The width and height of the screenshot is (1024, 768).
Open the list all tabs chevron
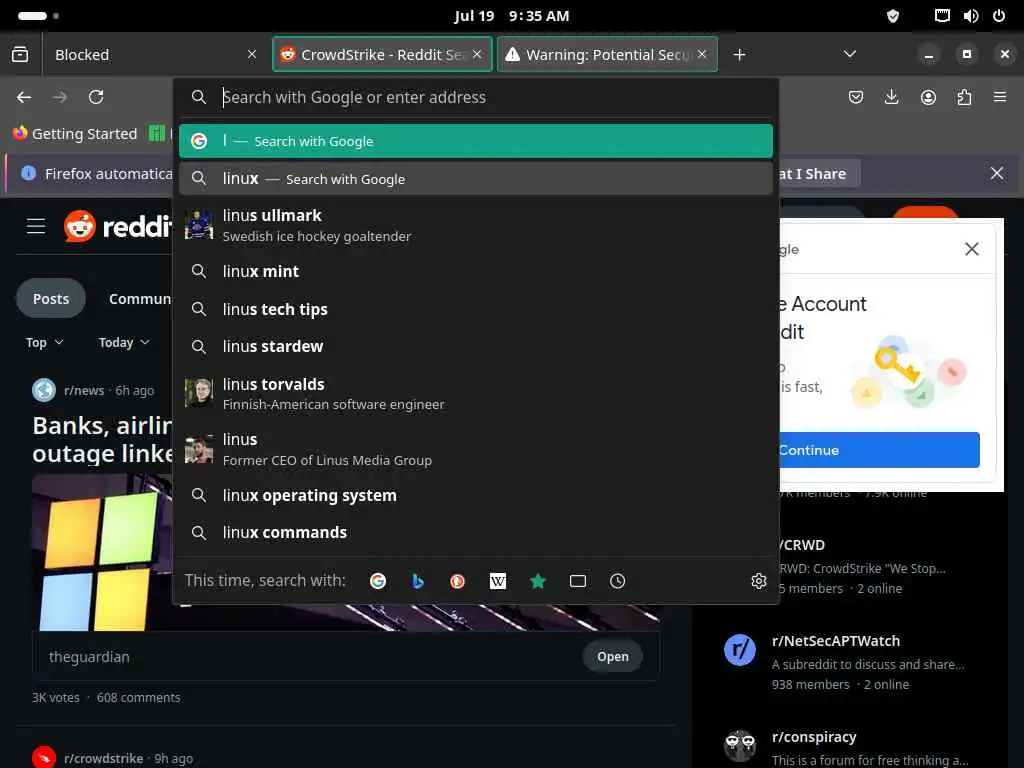[x=850, y=54]
